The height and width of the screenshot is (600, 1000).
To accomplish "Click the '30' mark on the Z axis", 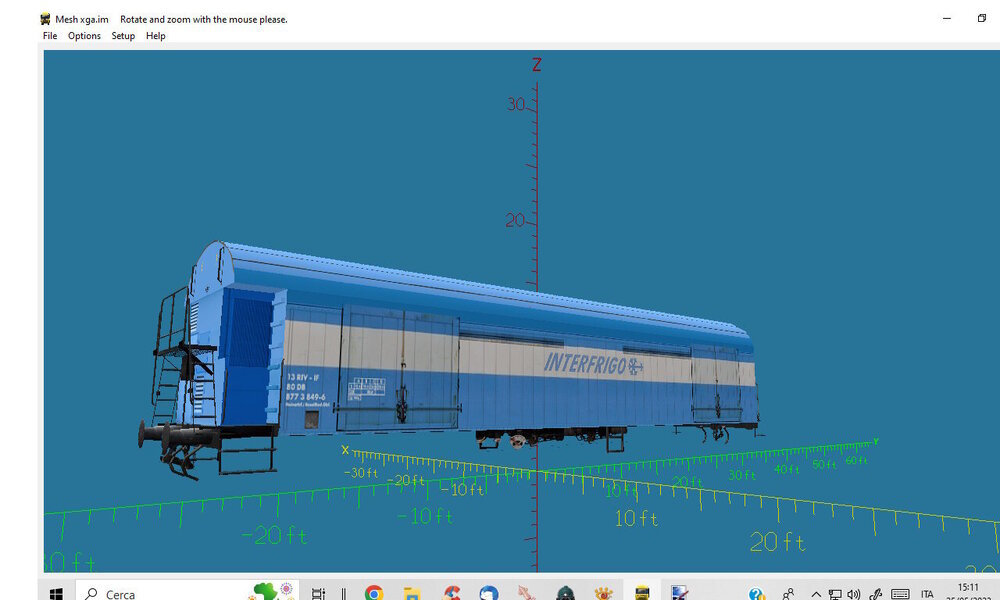I will coord(515,104).
